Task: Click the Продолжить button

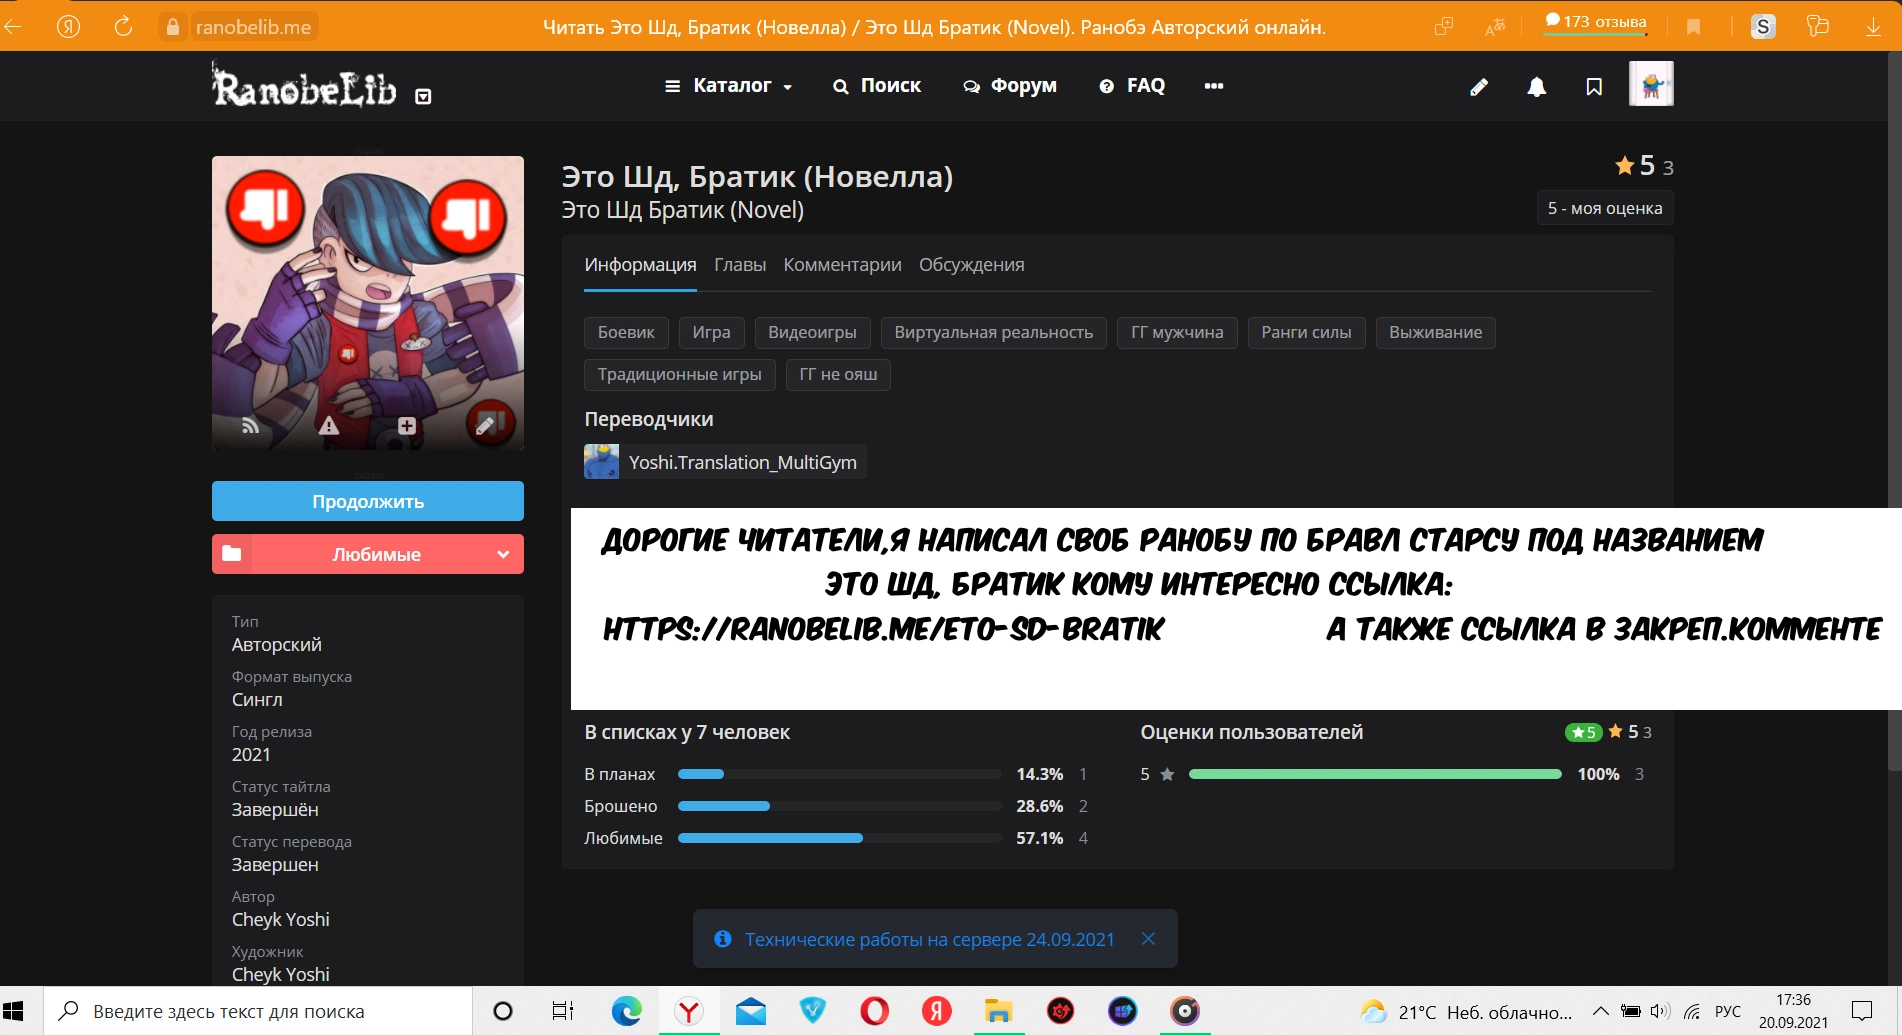Action: pos(367,501)
